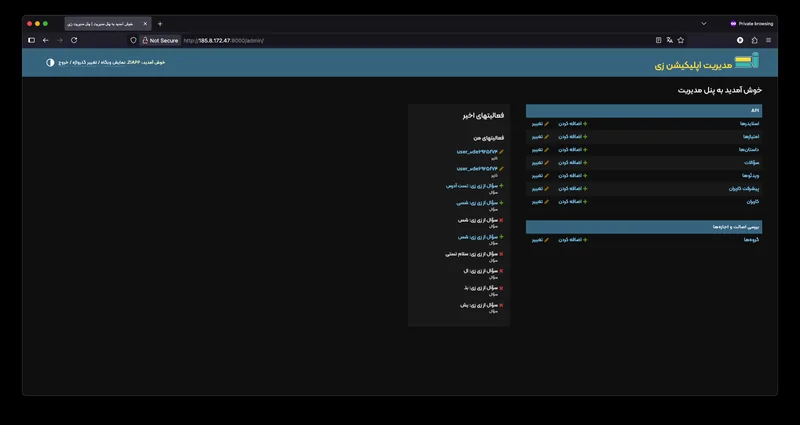800x425 pixels.
Task: Reload the page with refresh icon
Action: 74,40
